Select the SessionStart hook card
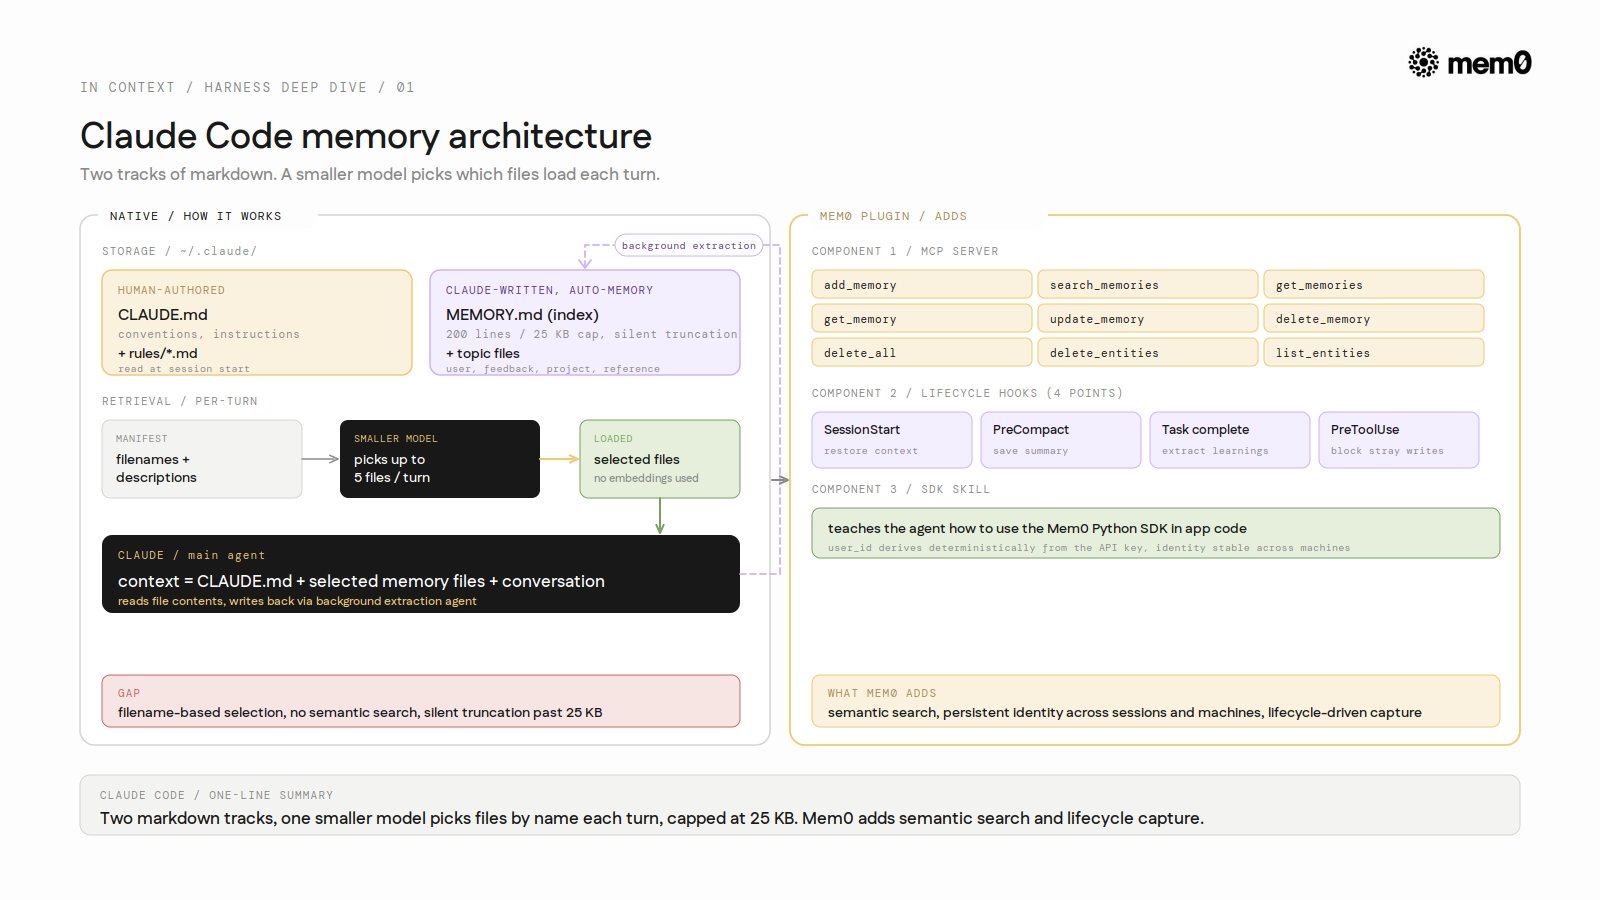This screenshot has width=1600, height=900. [892, 440]
